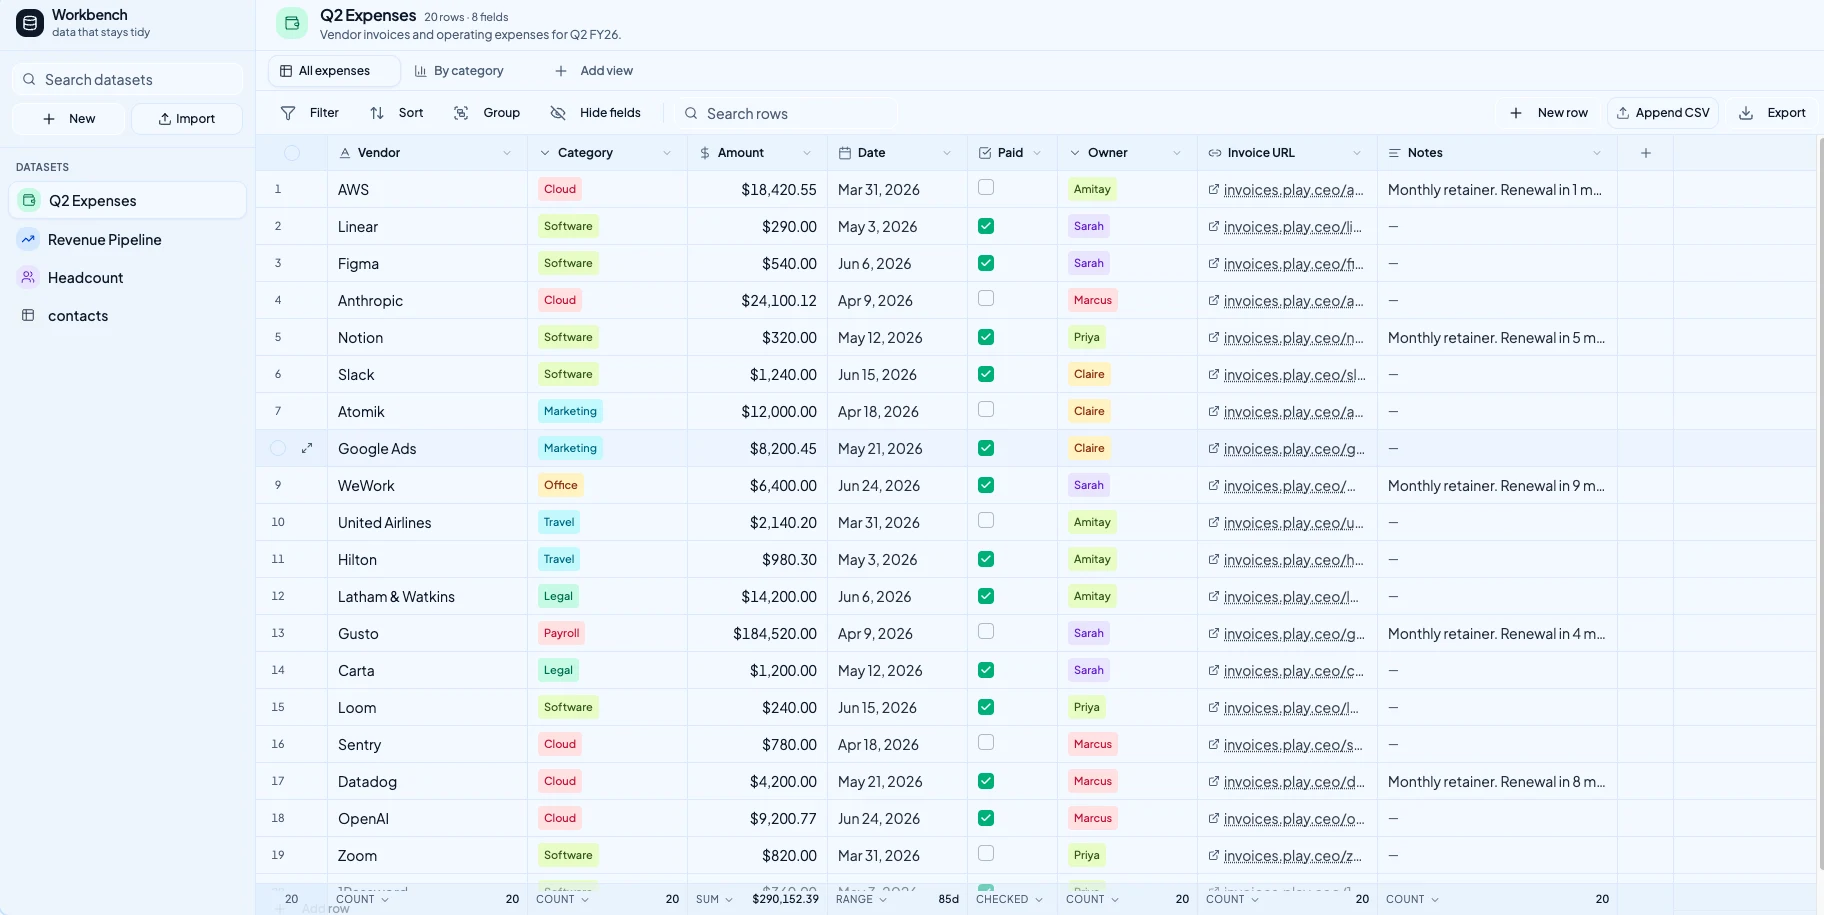The height and width of the screenshot is (915, 1824).
Task: Open the contacts dataset
Action: pos(128,315)
